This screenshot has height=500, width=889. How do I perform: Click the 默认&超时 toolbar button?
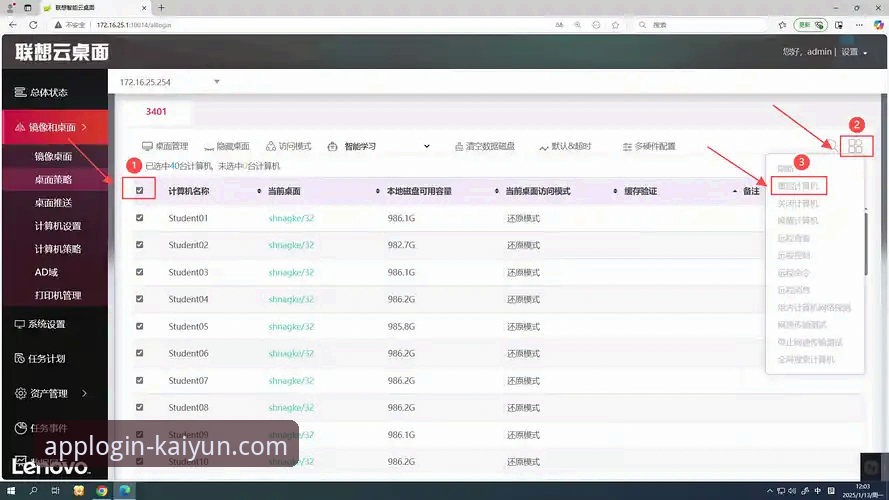565,146
